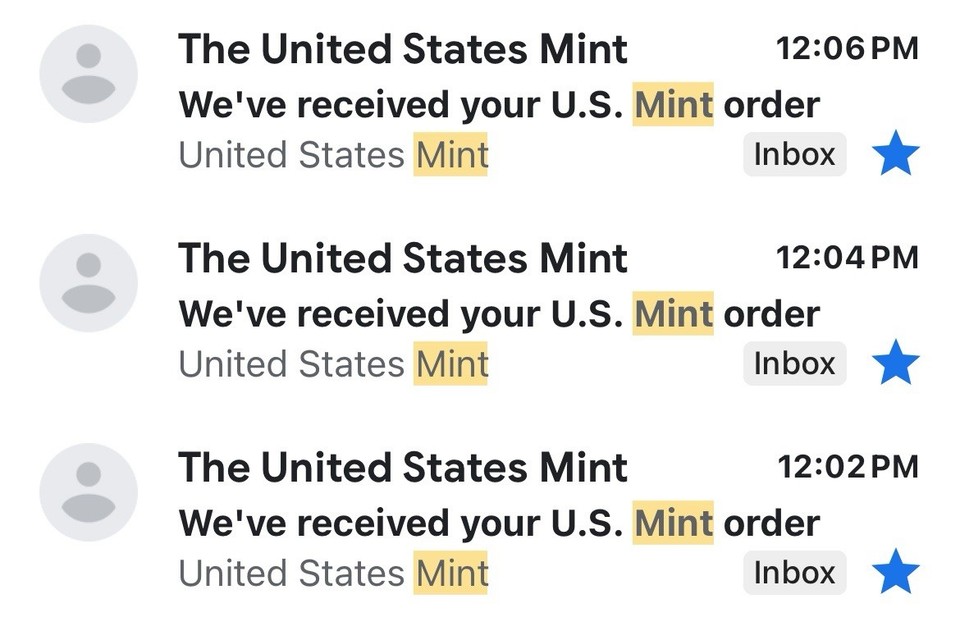Click sender name on the 12:04 PM email

pyautogui.click(x=403, y=258)
